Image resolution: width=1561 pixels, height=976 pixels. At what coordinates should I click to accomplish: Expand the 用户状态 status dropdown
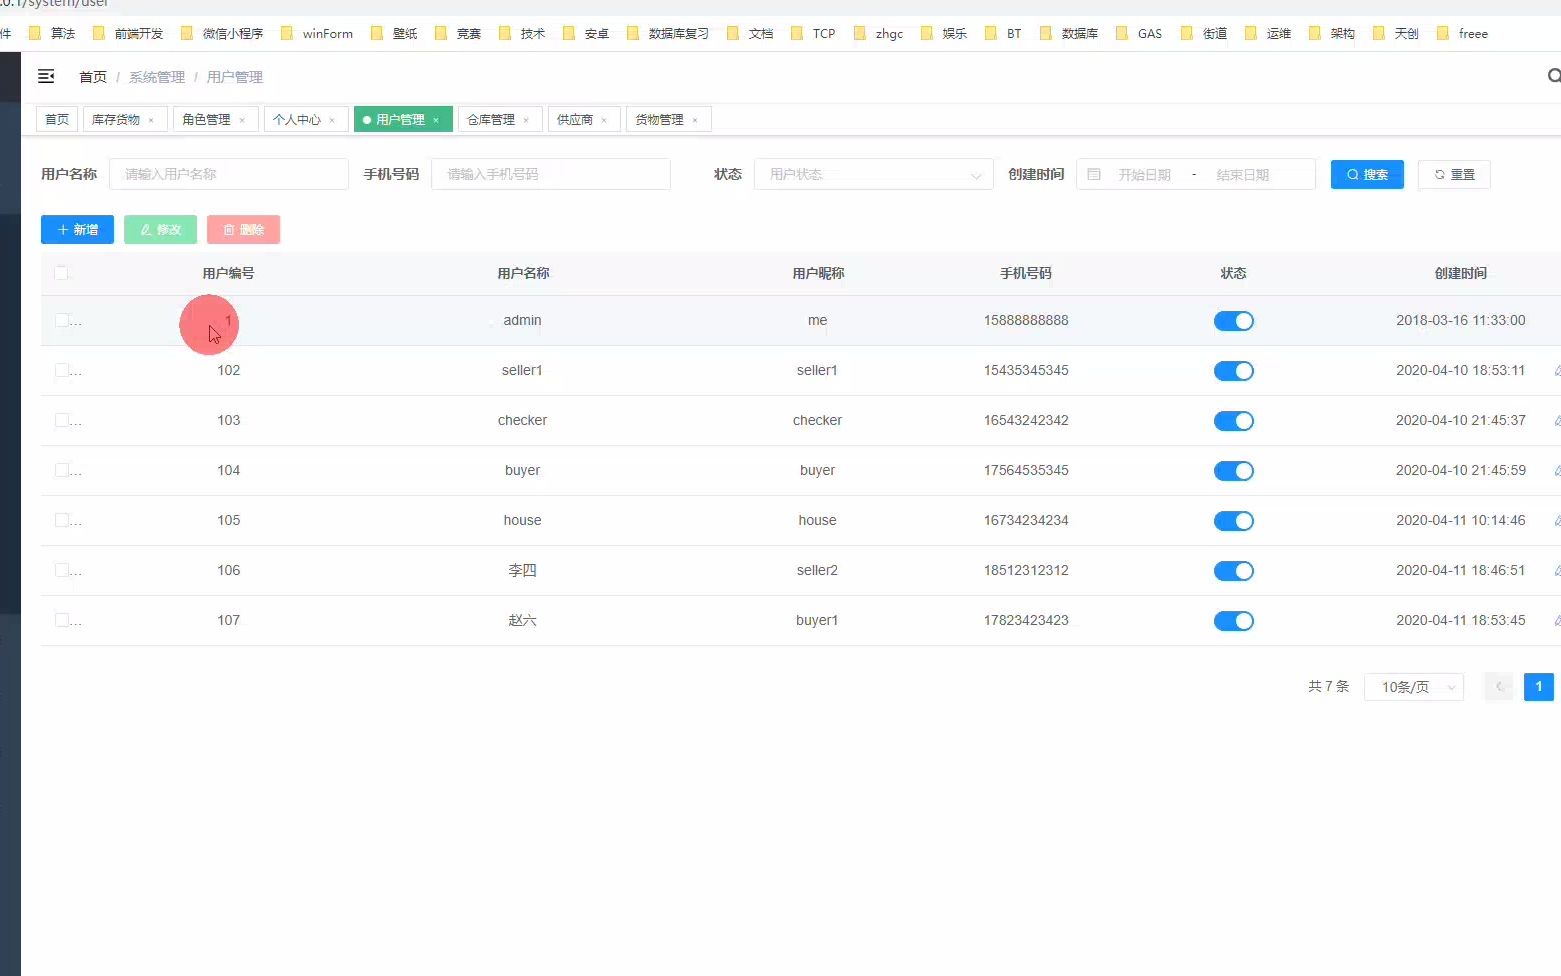point(873,174)
